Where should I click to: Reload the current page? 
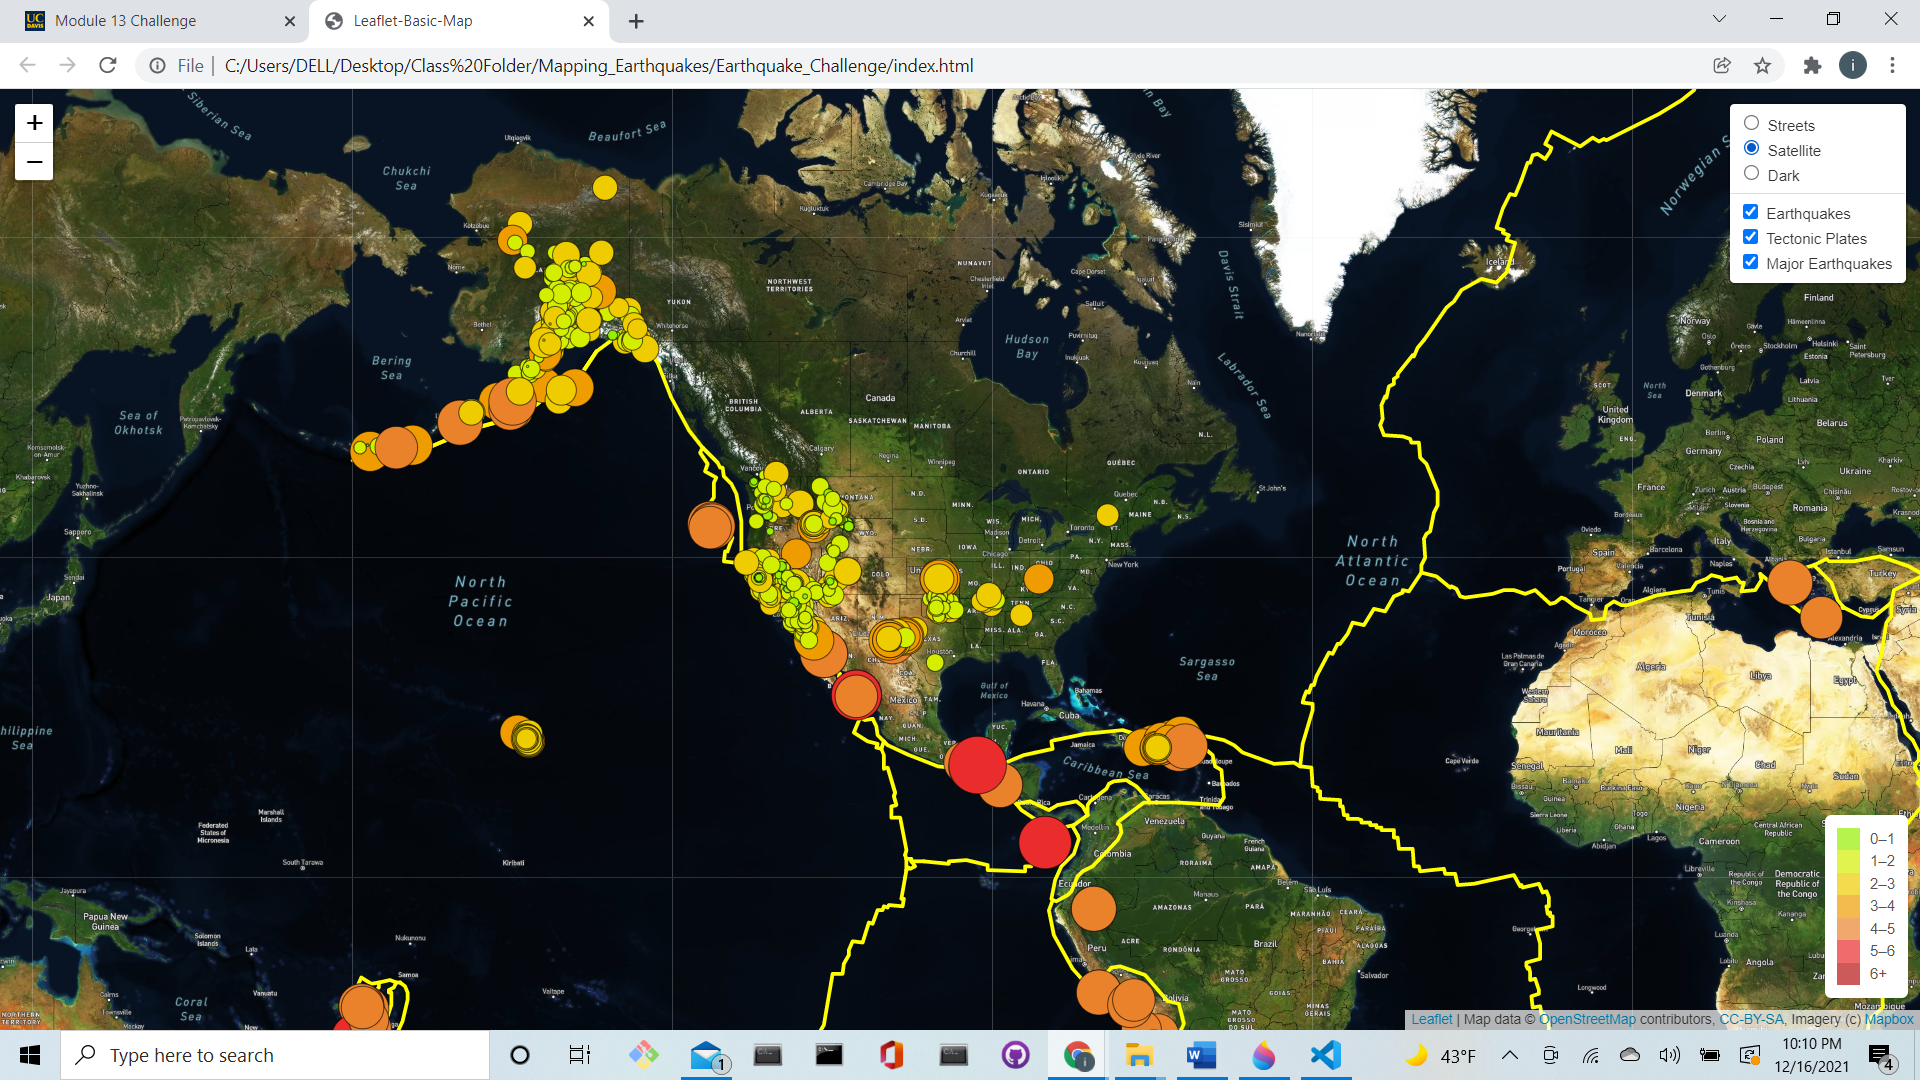click(108, 66)
